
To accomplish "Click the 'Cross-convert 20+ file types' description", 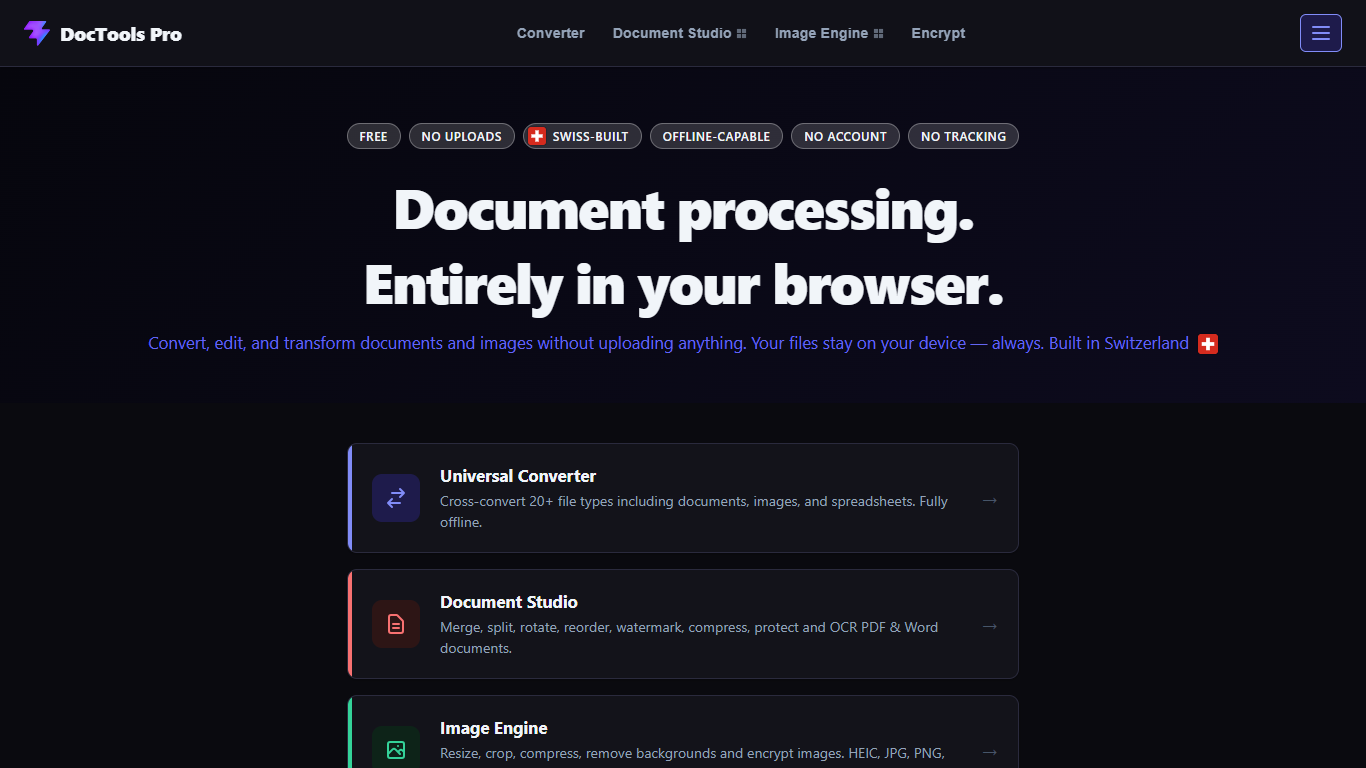I will (x=694, y=512).
